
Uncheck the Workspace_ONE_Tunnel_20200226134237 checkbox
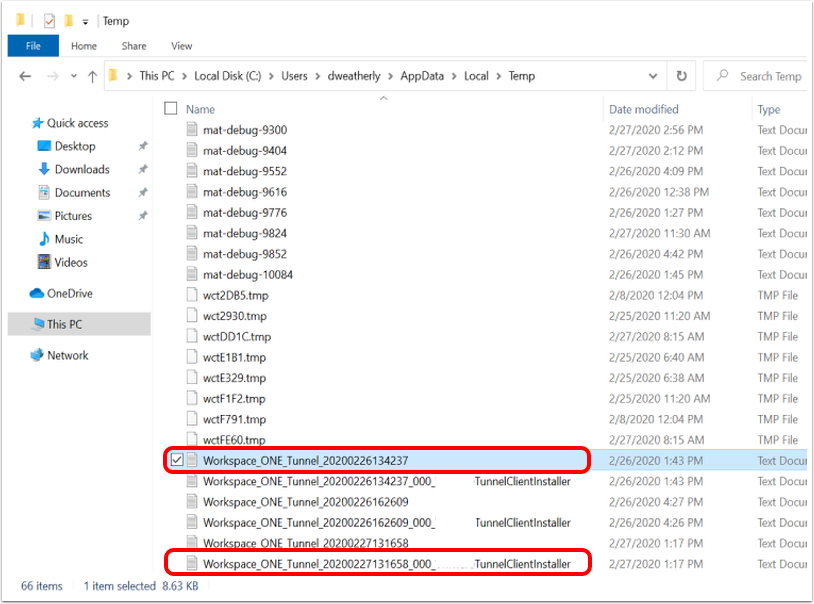pos(177,460)
